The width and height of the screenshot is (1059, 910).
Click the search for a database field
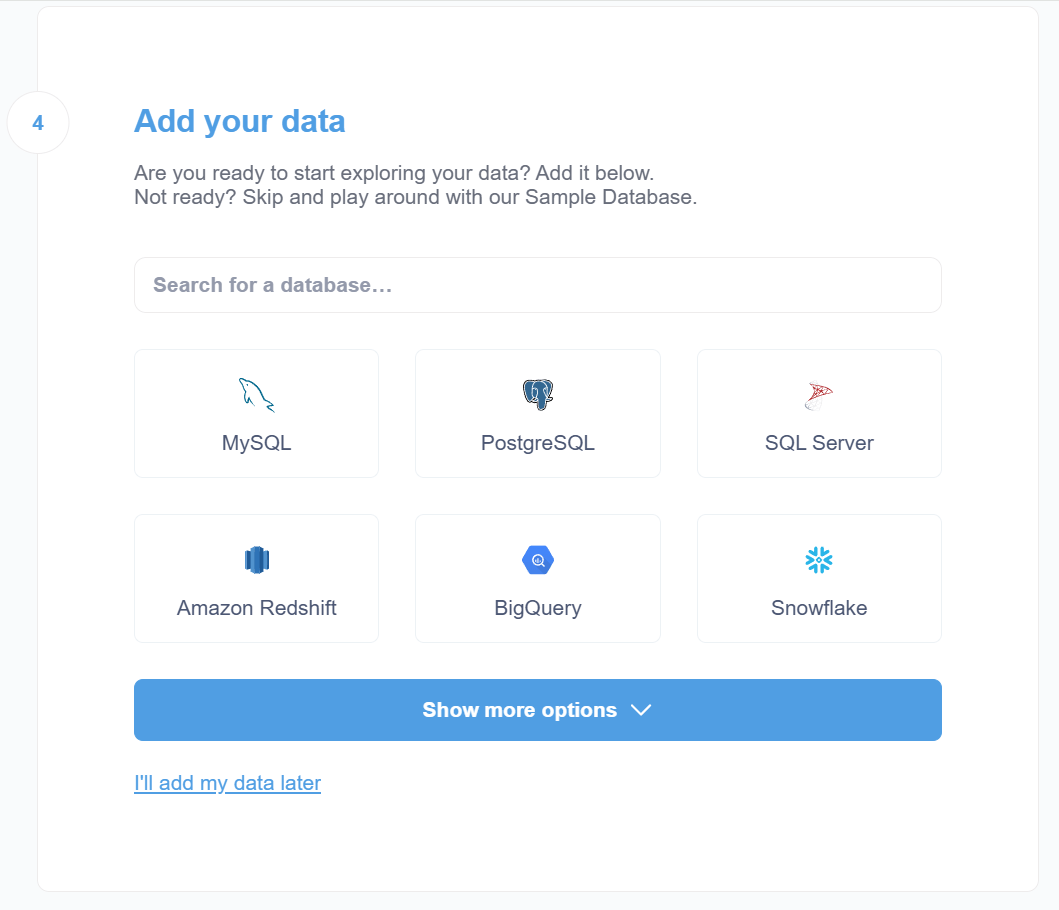537,285
